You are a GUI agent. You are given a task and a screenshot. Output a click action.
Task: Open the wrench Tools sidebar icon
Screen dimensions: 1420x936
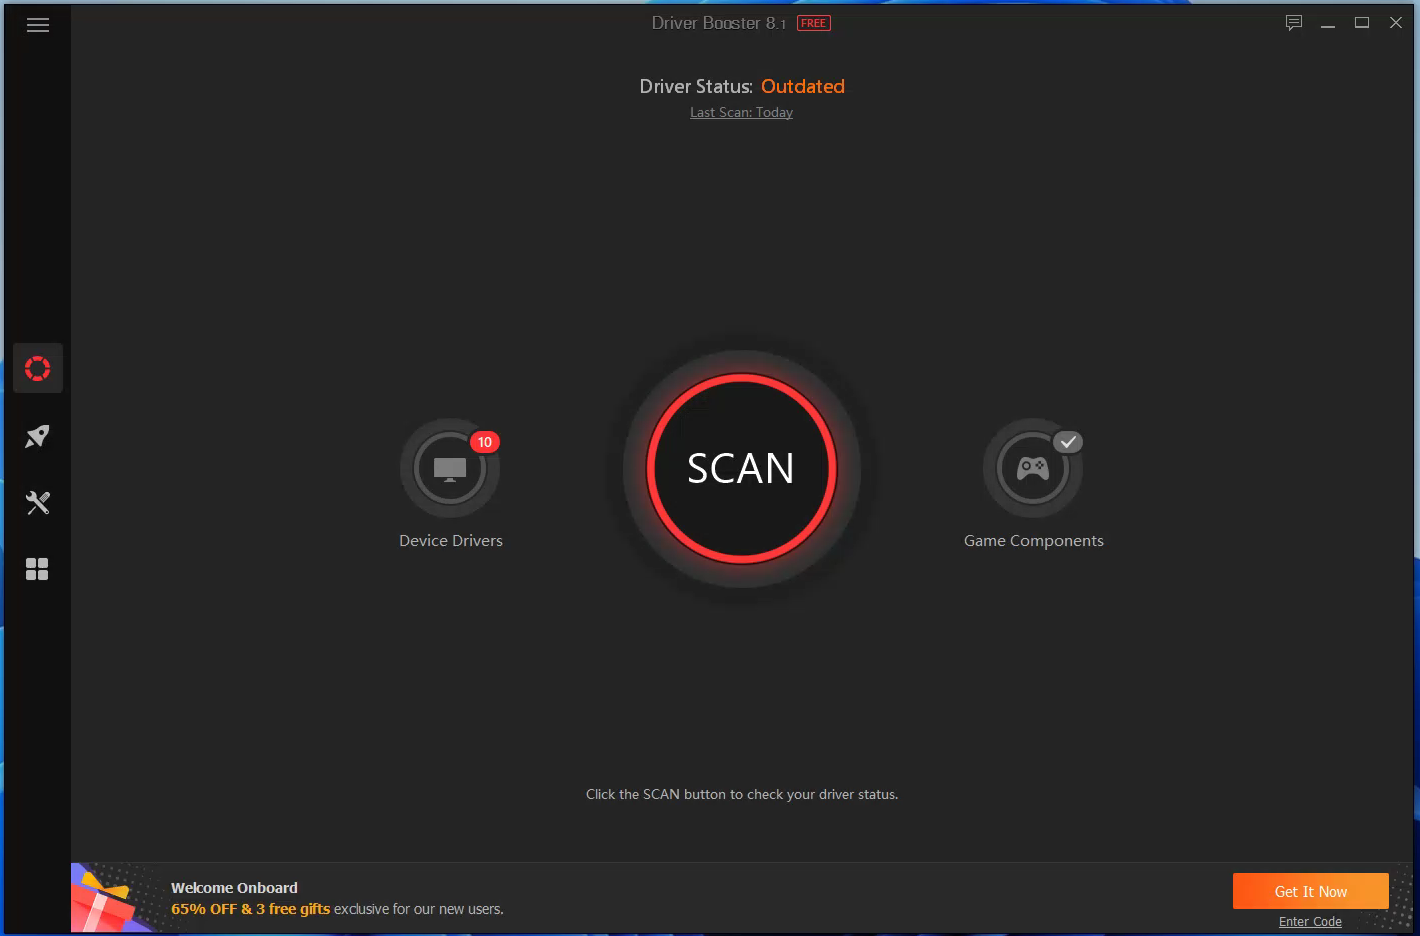(x=38, y=503)
